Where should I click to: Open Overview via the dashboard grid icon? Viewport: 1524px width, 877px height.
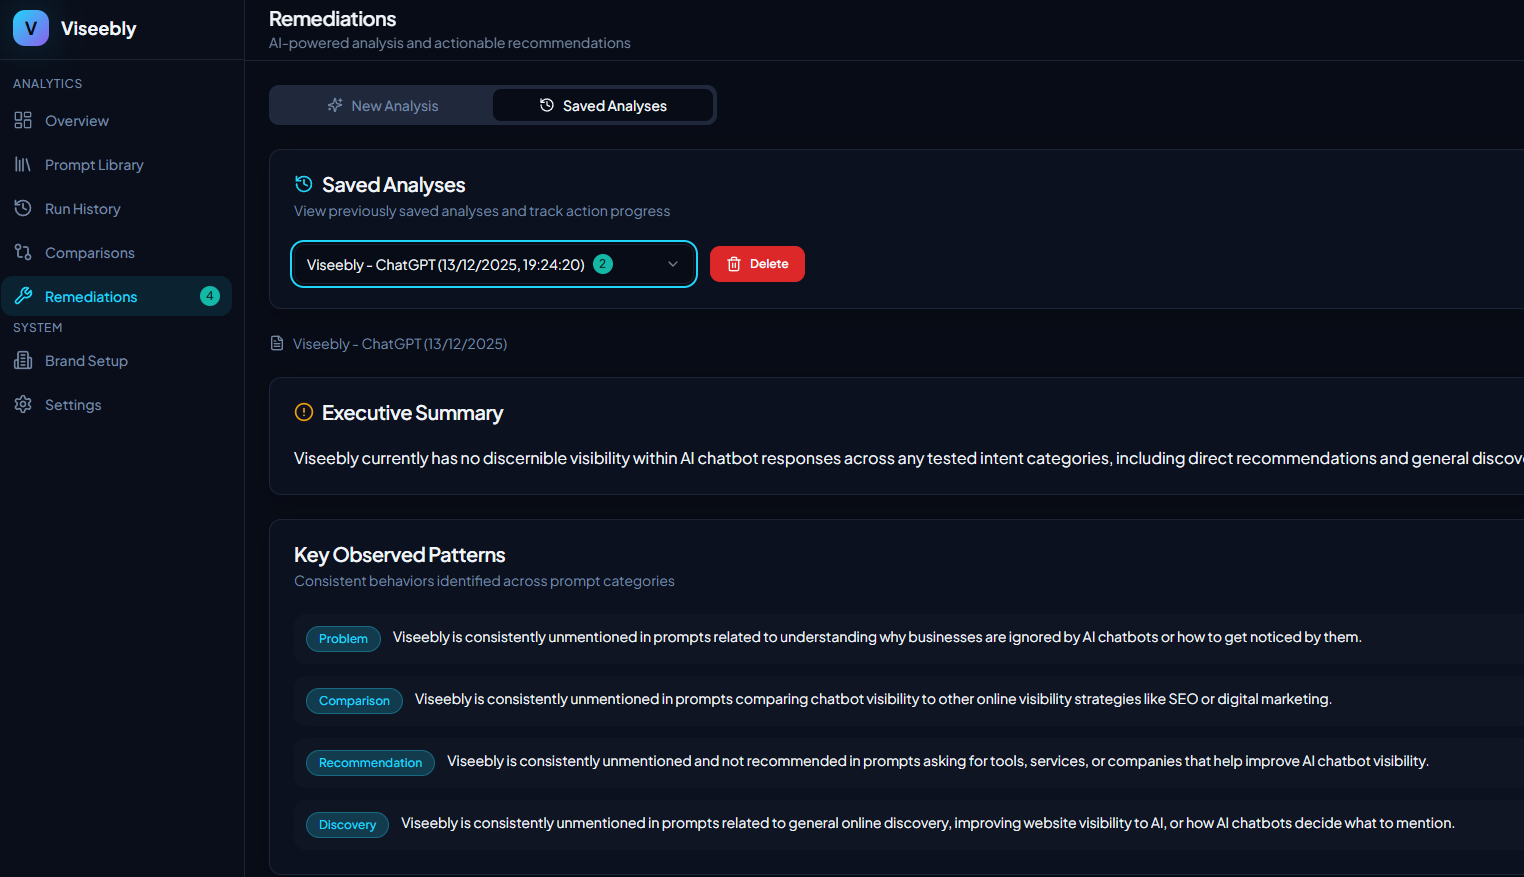pos(24,120)
